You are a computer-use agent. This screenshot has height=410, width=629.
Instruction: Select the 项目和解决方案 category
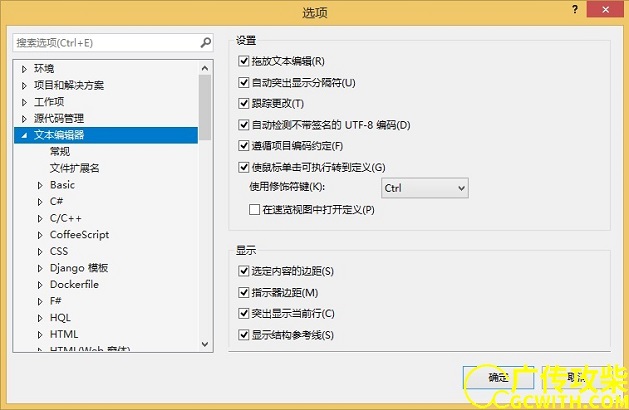click(x=69, y=85)
